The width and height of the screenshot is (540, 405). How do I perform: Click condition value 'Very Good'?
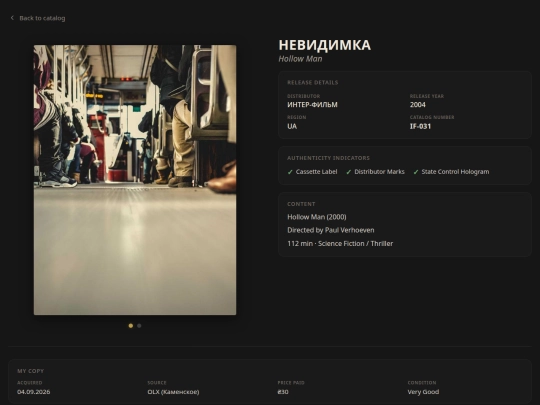coord(423,392)
